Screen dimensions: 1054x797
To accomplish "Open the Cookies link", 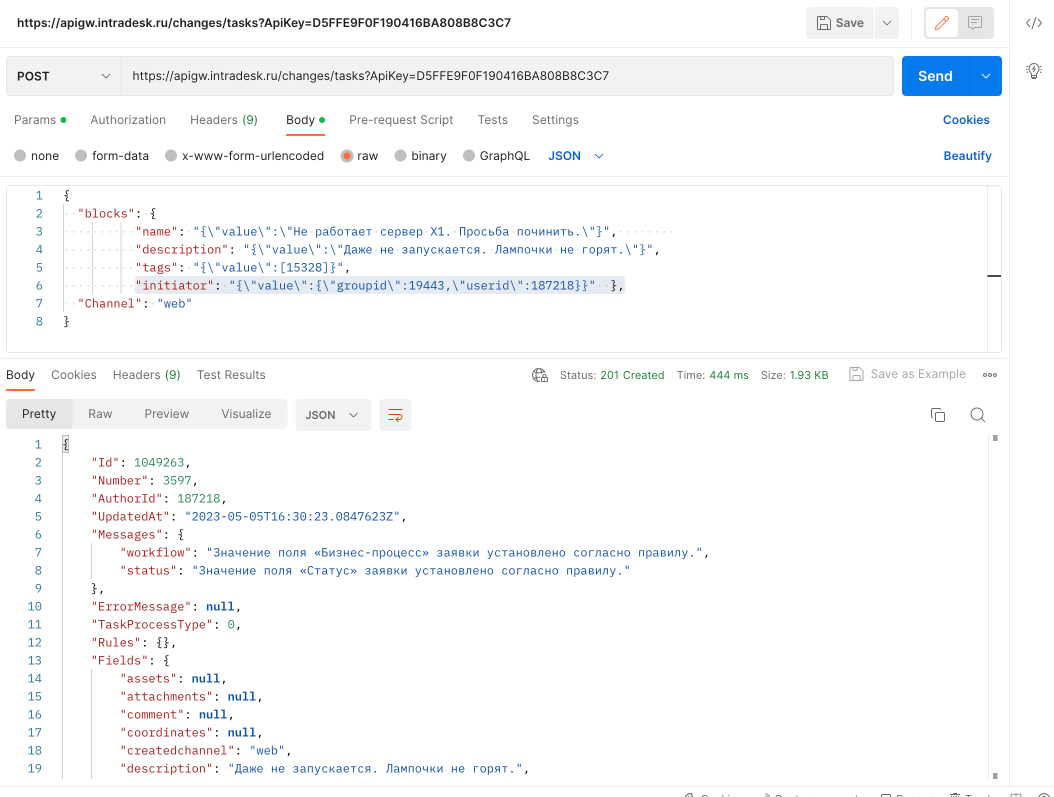I will [x=966, y=120].
